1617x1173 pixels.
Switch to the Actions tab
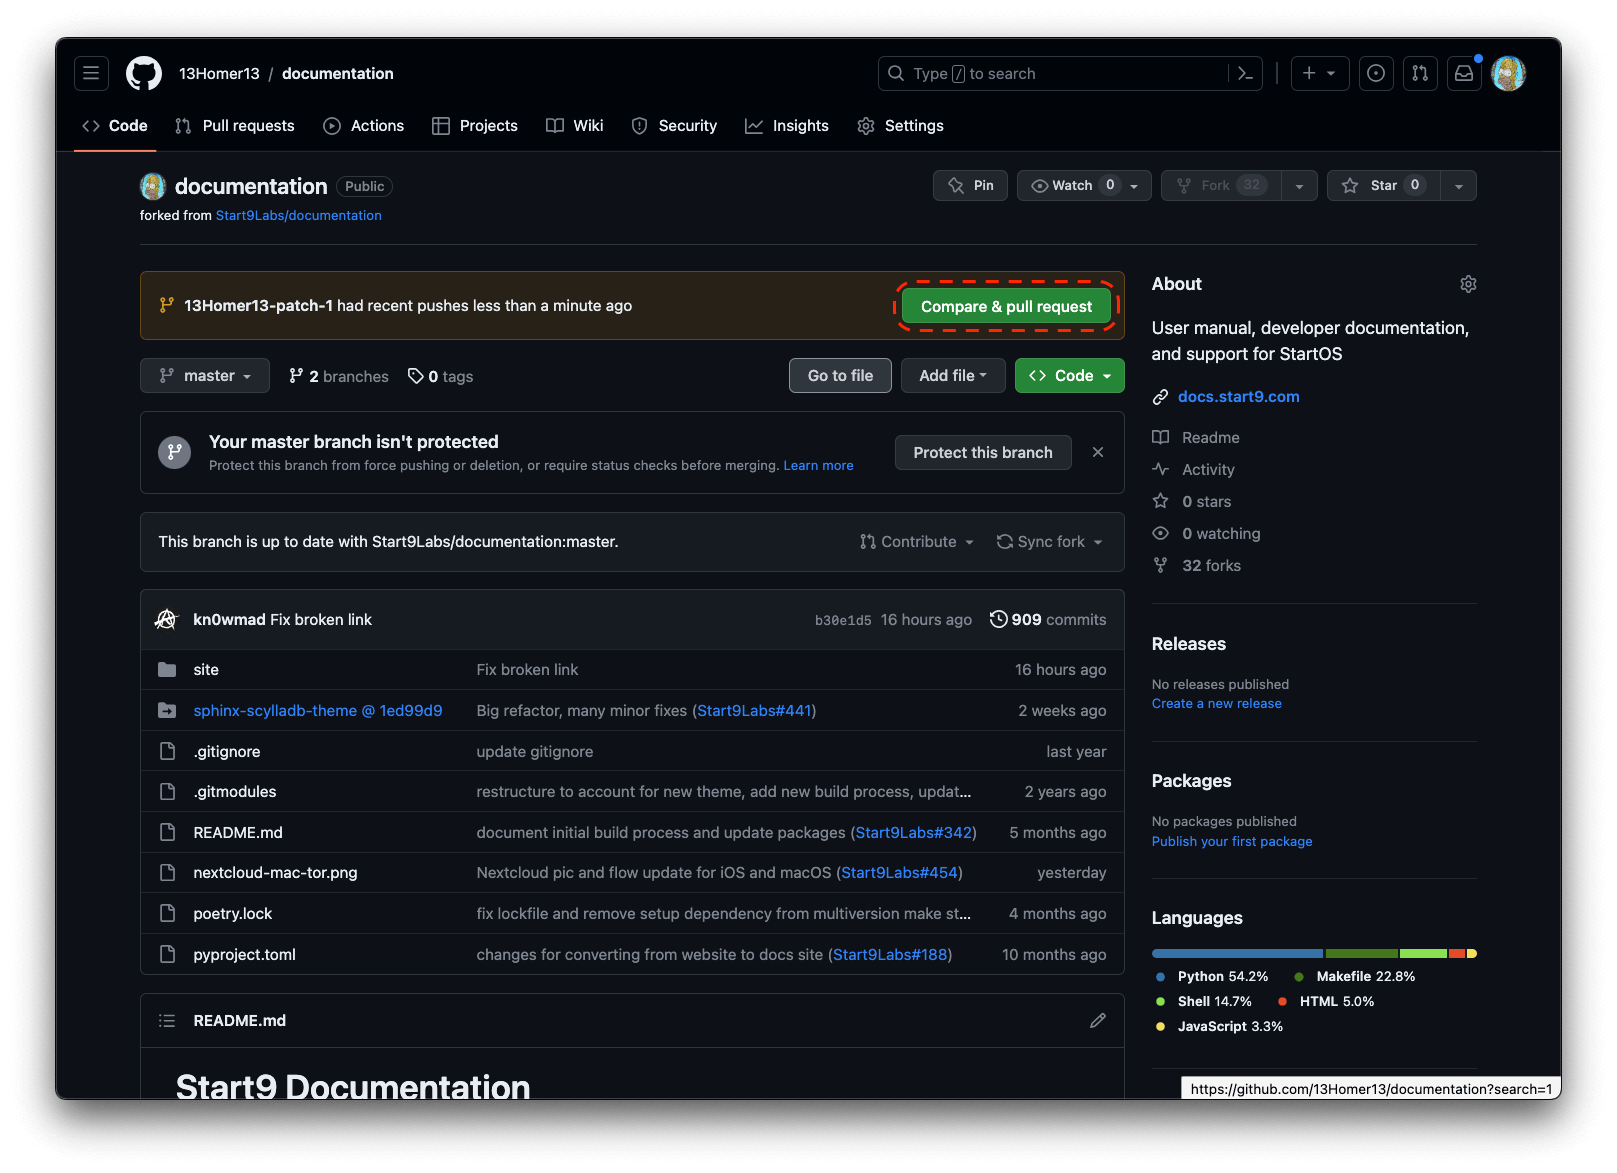click(x=364, y=126)
